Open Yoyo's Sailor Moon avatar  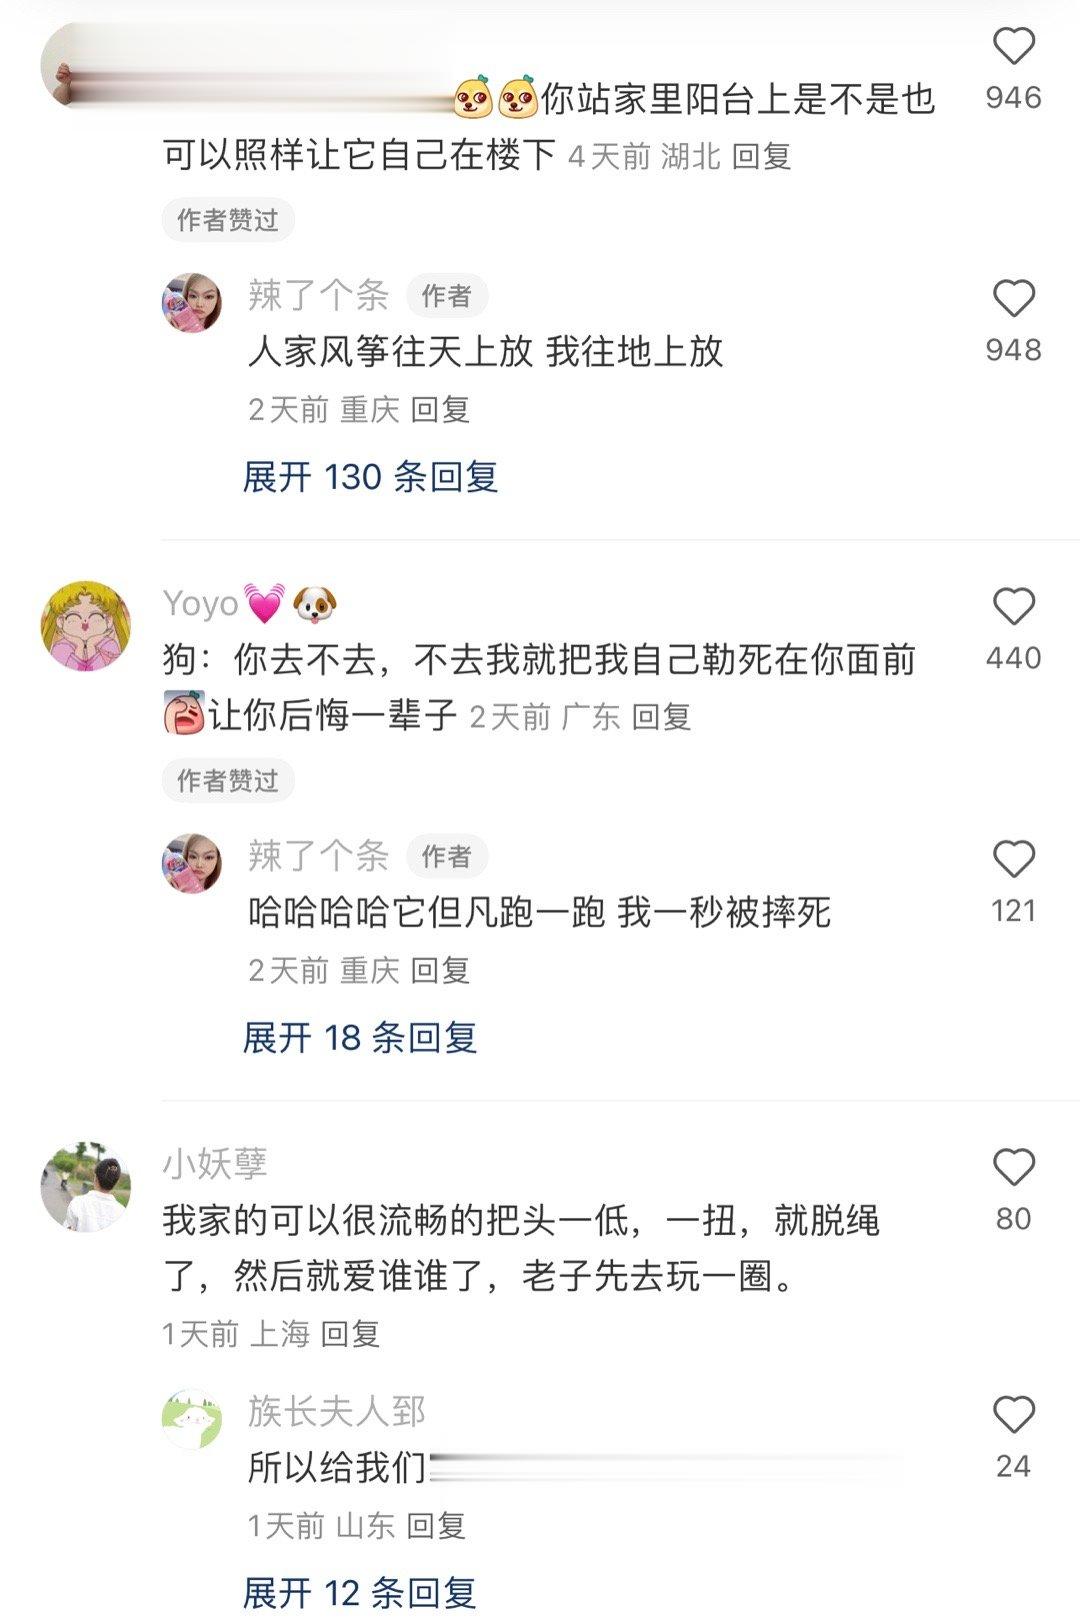[x=85, y=626]
